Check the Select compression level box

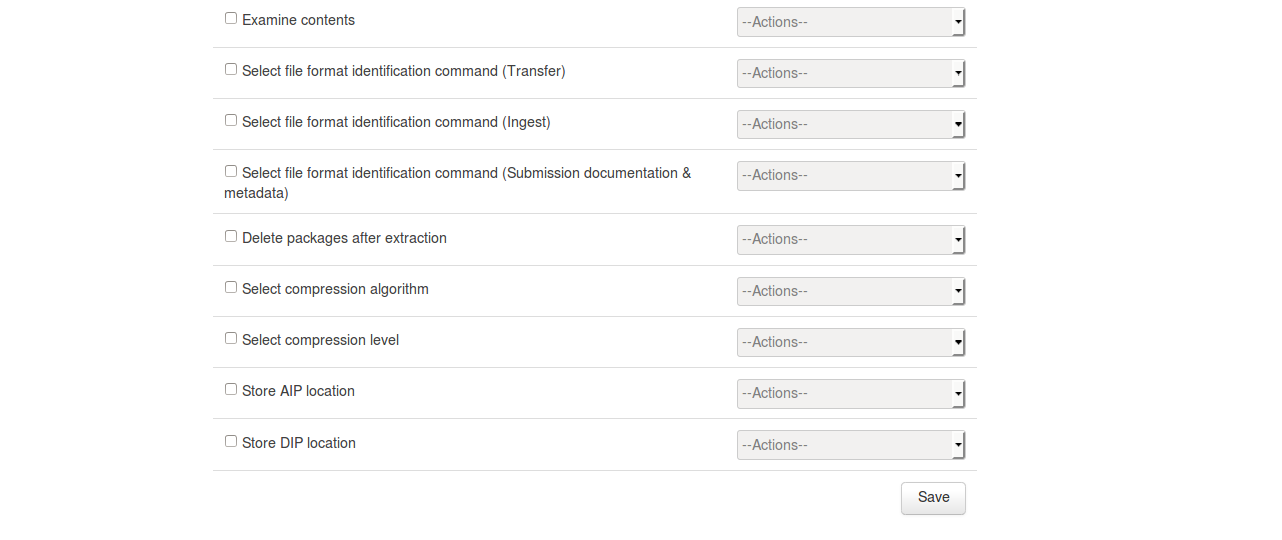point(231,338)
